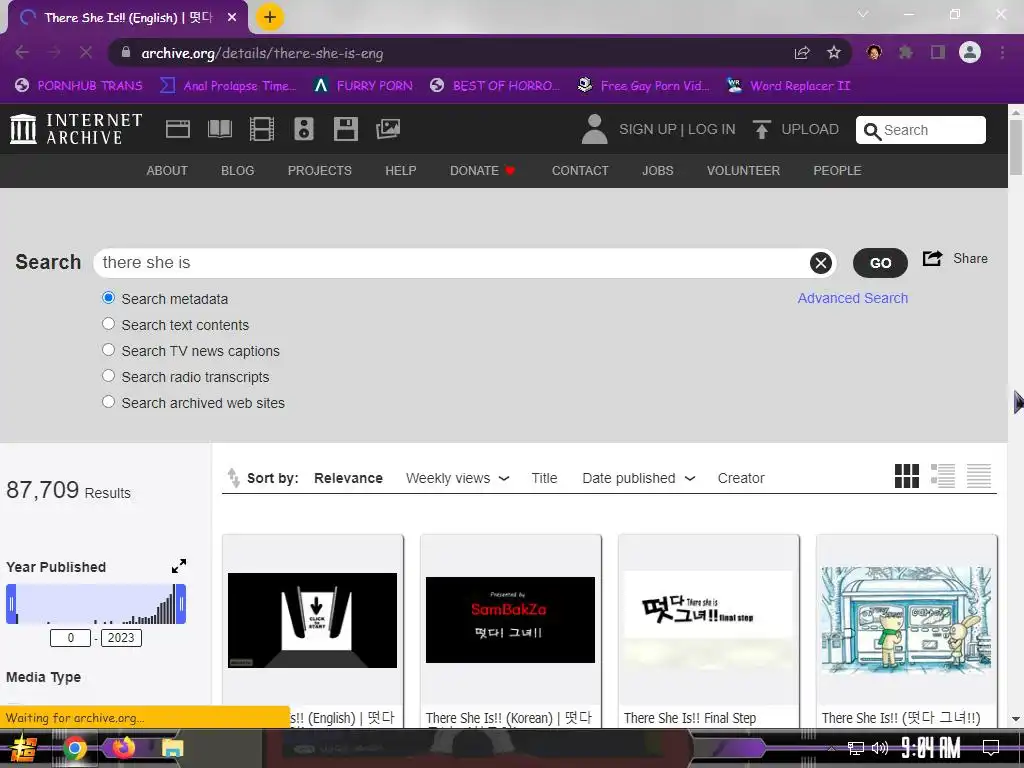Click the GO search button
Screen dimensions: 1024x768
point(880,263)
